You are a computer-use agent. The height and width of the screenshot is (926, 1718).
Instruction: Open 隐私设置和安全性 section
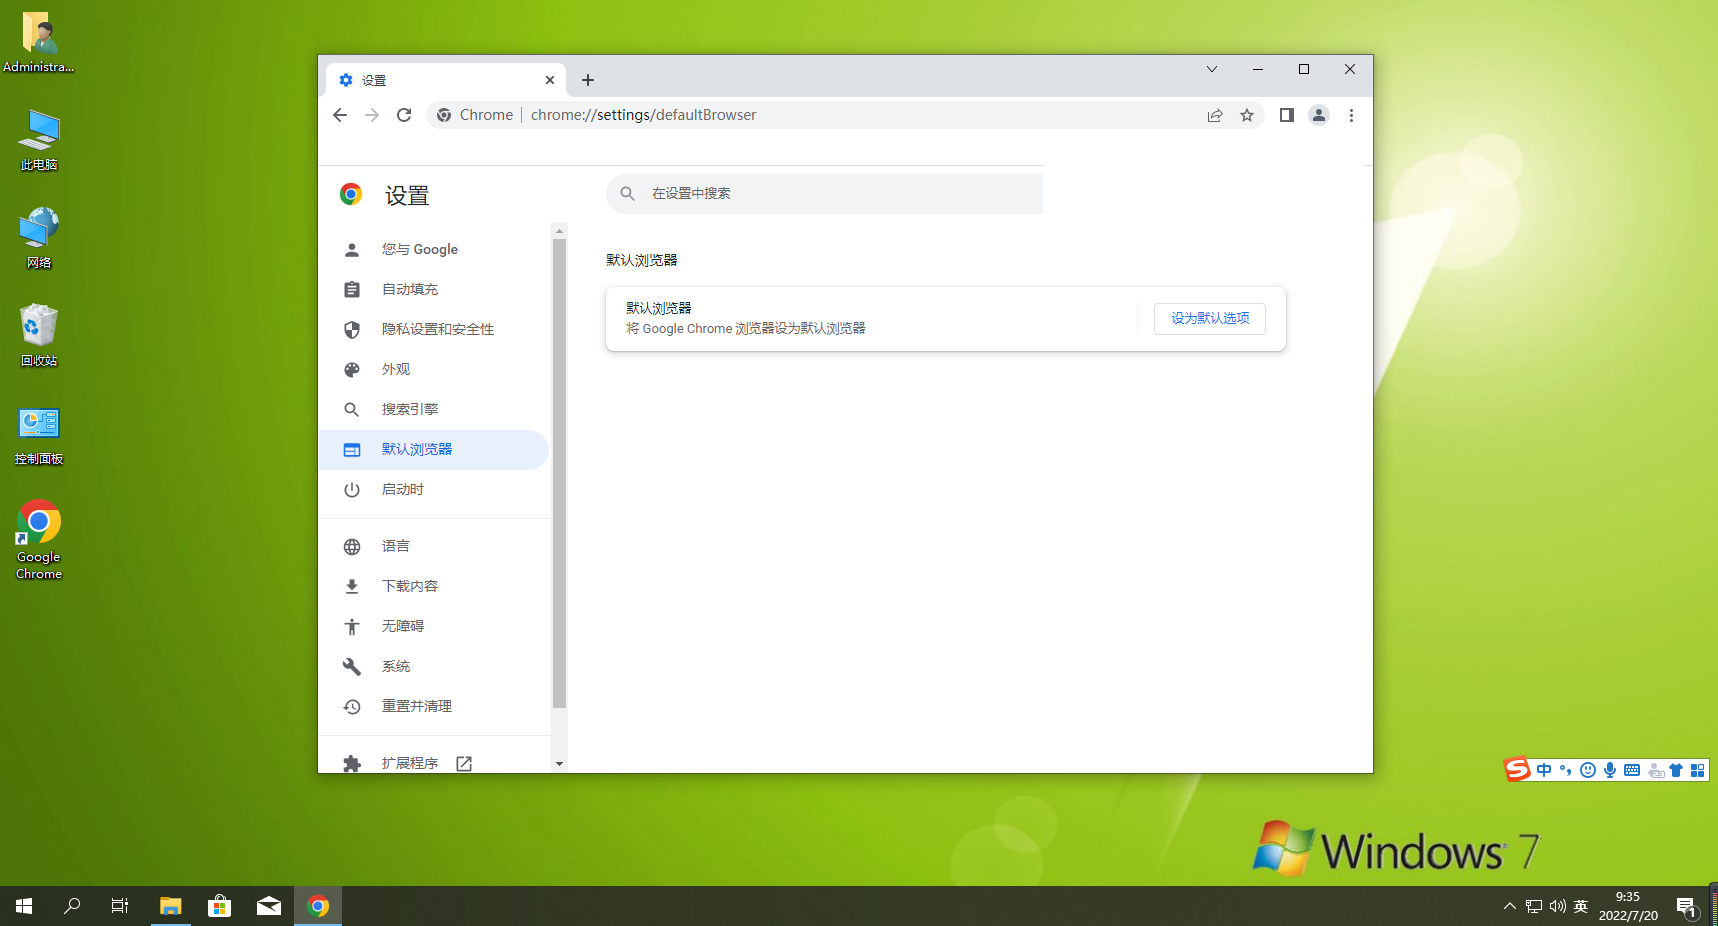[x=433, y=329]
